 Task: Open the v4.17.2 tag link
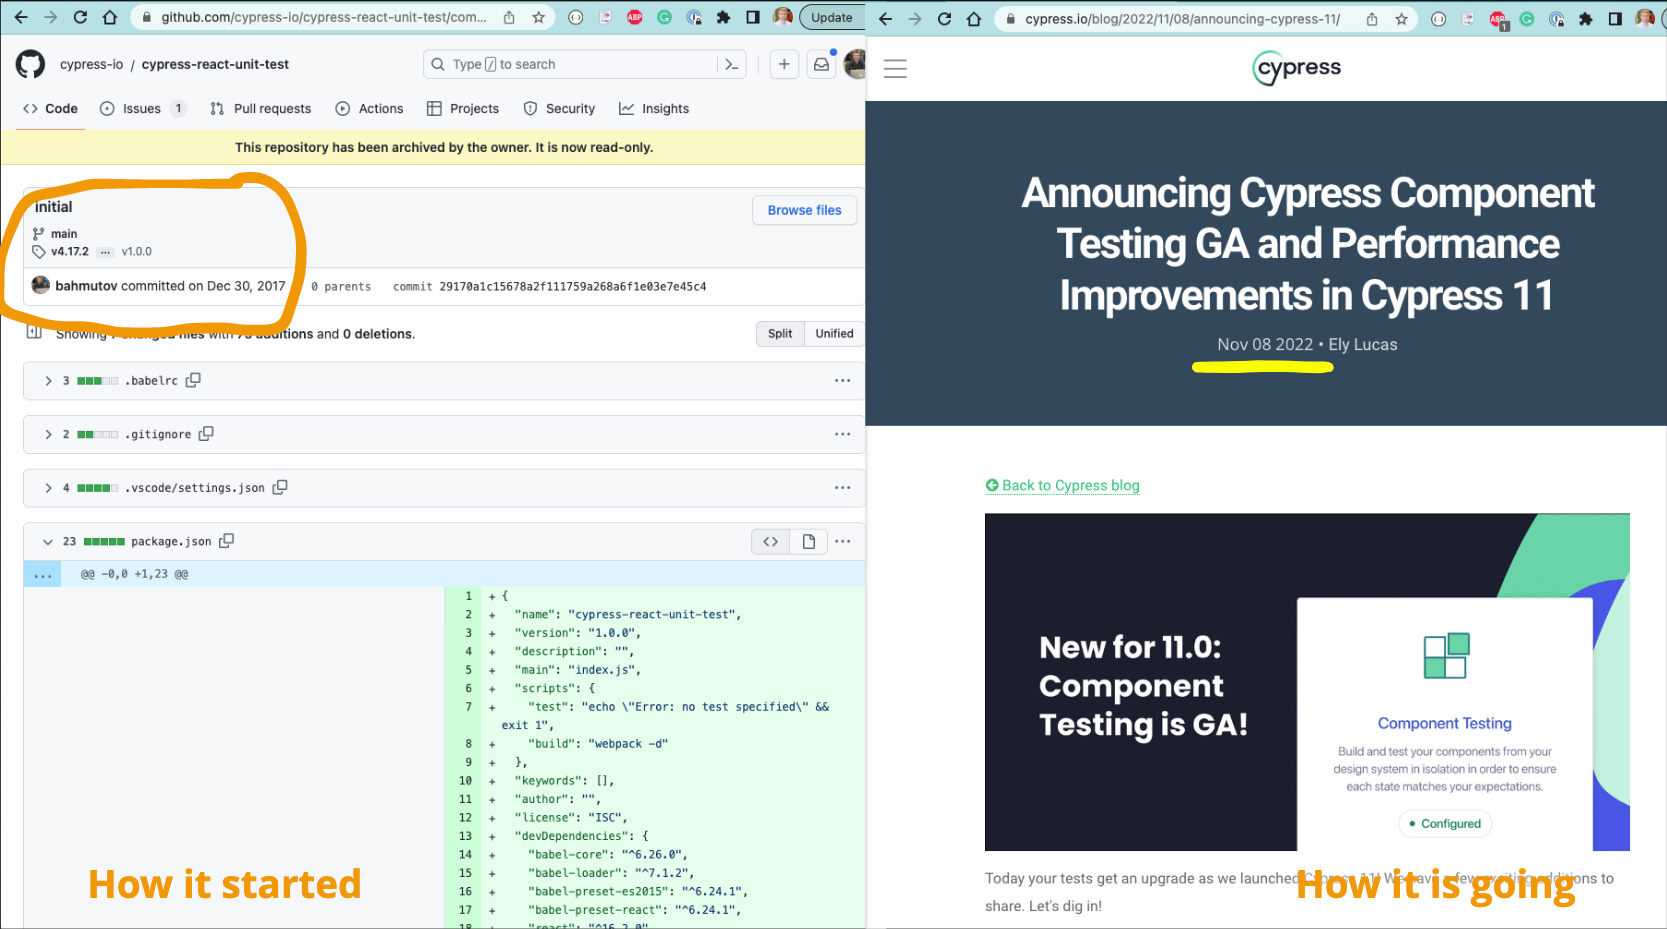pyautogui.click(x=70, y=252)
